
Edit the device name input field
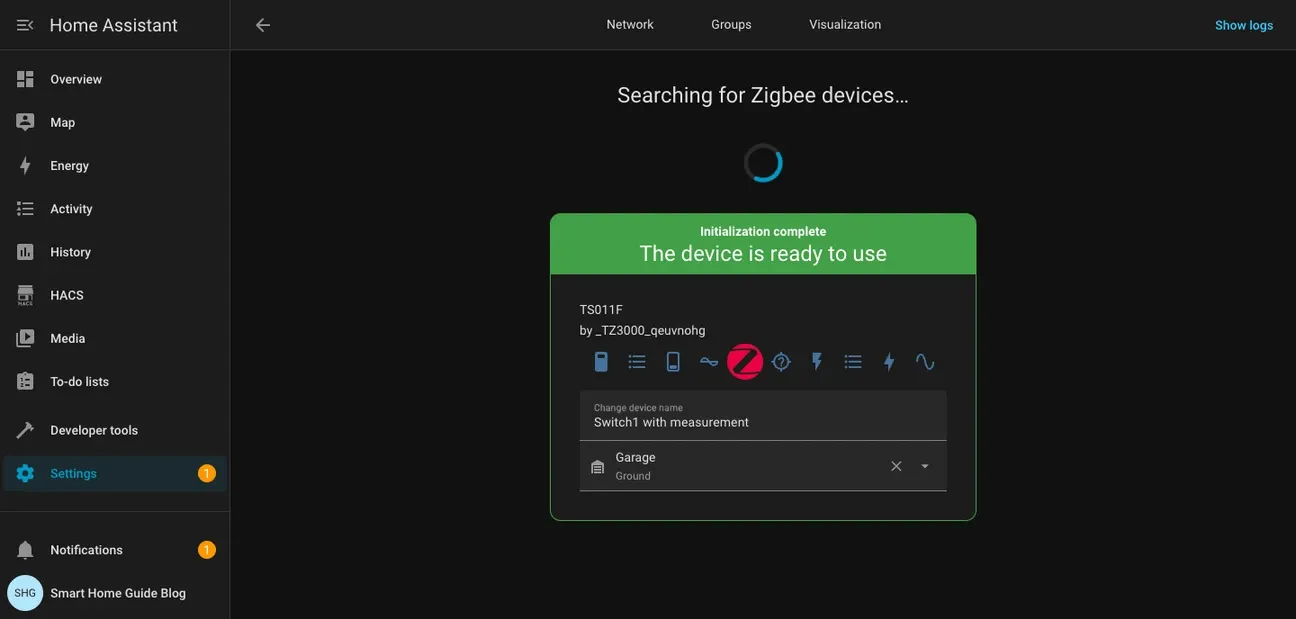[x=763, y=421]
